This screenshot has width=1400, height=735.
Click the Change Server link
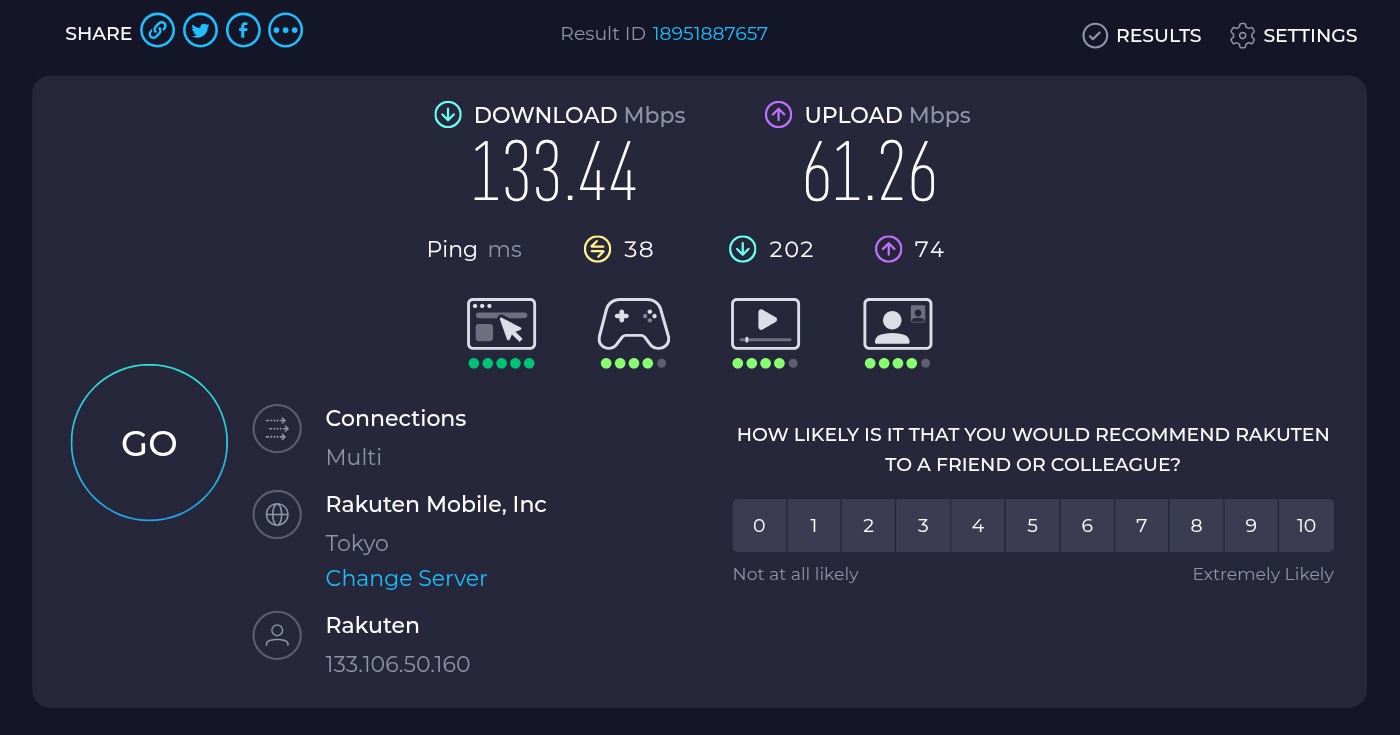[406, 579]
